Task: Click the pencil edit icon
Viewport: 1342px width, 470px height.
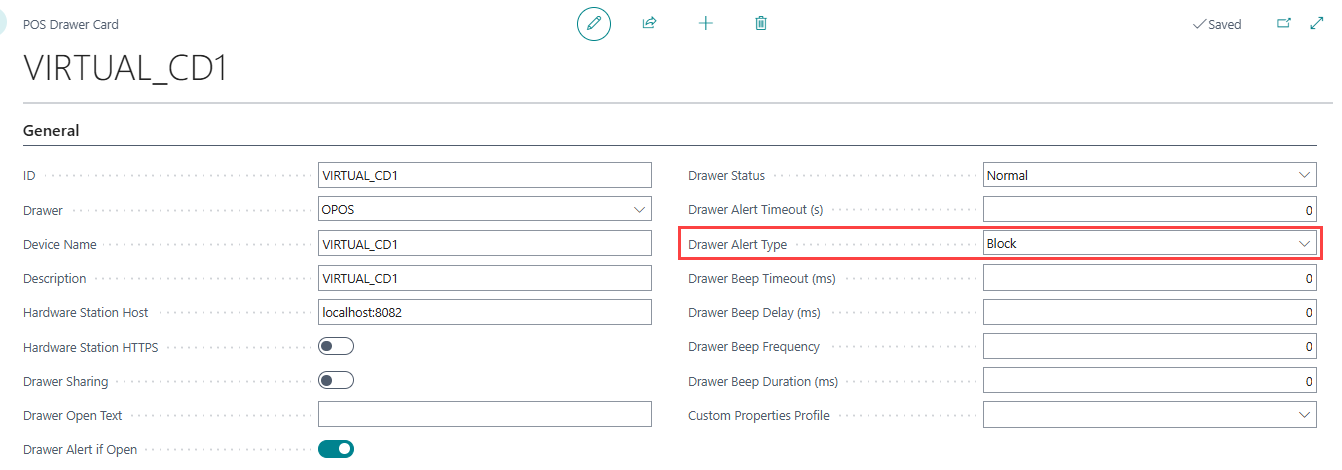Action: coord(594,23)
